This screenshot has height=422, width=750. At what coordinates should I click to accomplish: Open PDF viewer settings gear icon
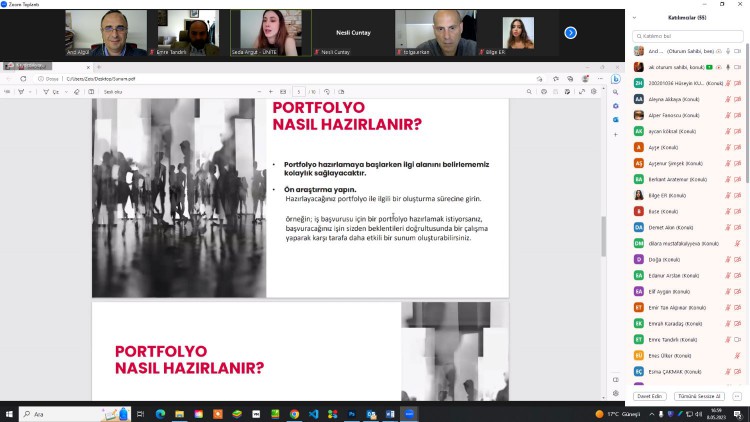[x=594, y=92]
